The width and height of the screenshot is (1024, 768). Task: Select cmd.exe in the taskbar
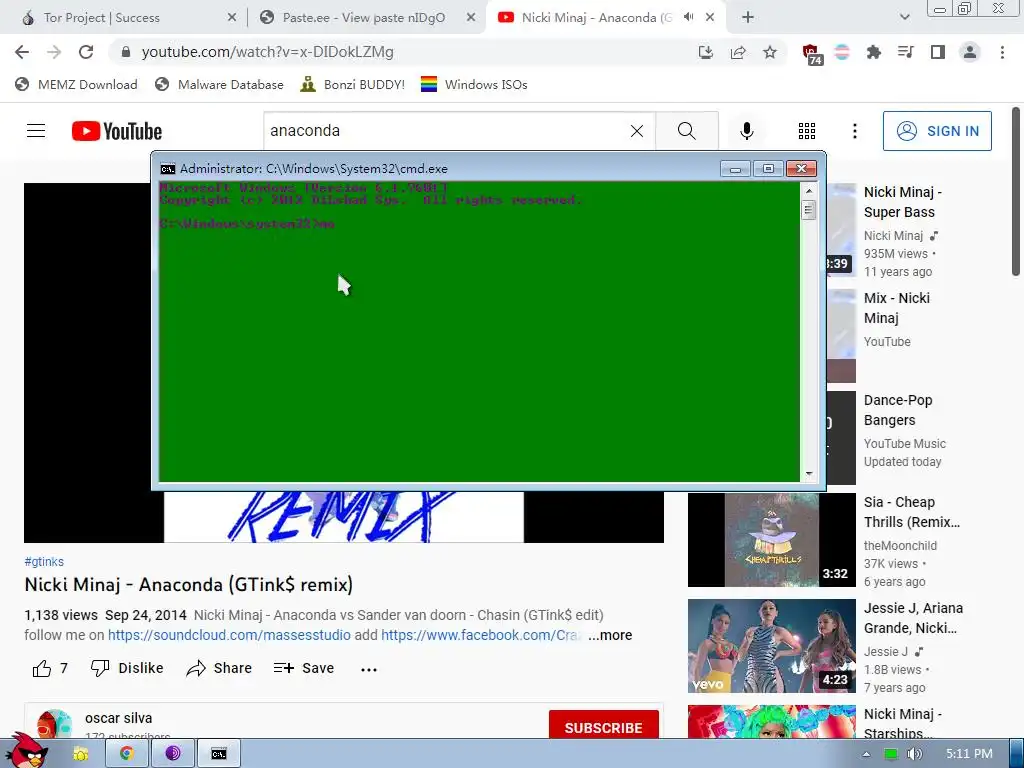[x=219, y=754]
